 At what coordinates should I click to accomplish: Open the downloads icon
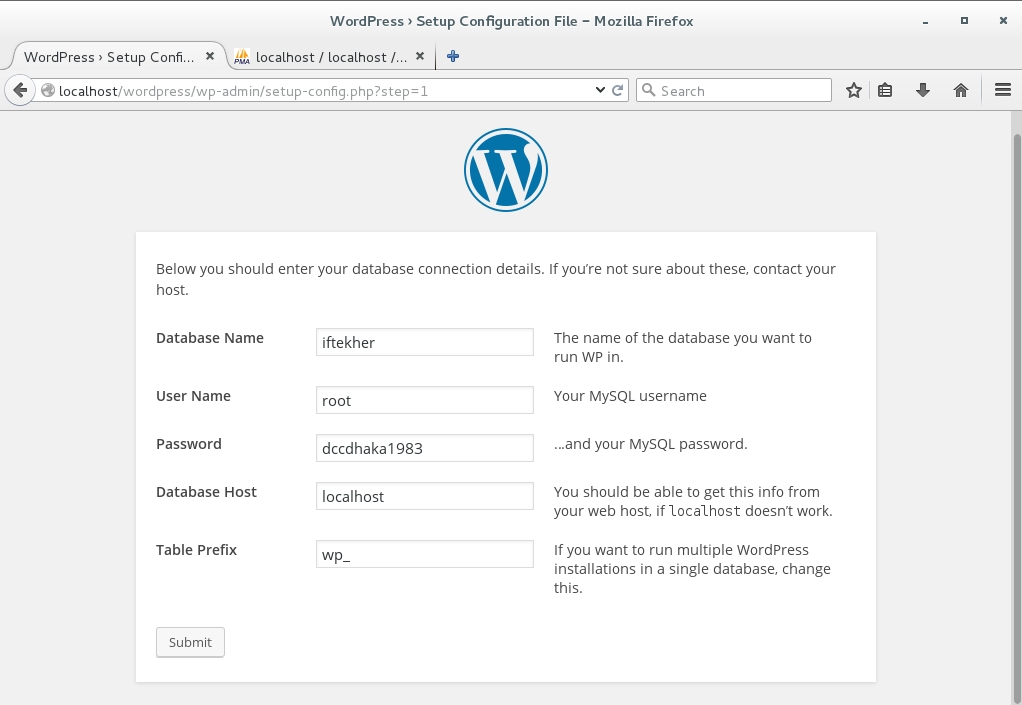coord(922,89)
